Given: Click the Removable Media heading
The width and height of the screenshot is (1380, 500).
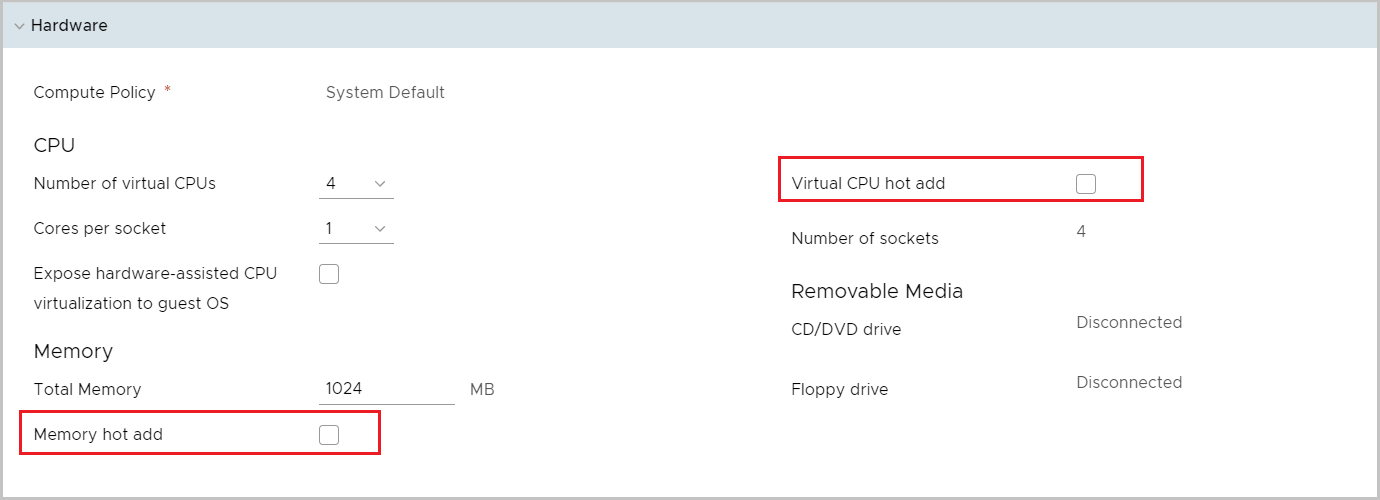Looking at the screenshot, I should point(876,291).
